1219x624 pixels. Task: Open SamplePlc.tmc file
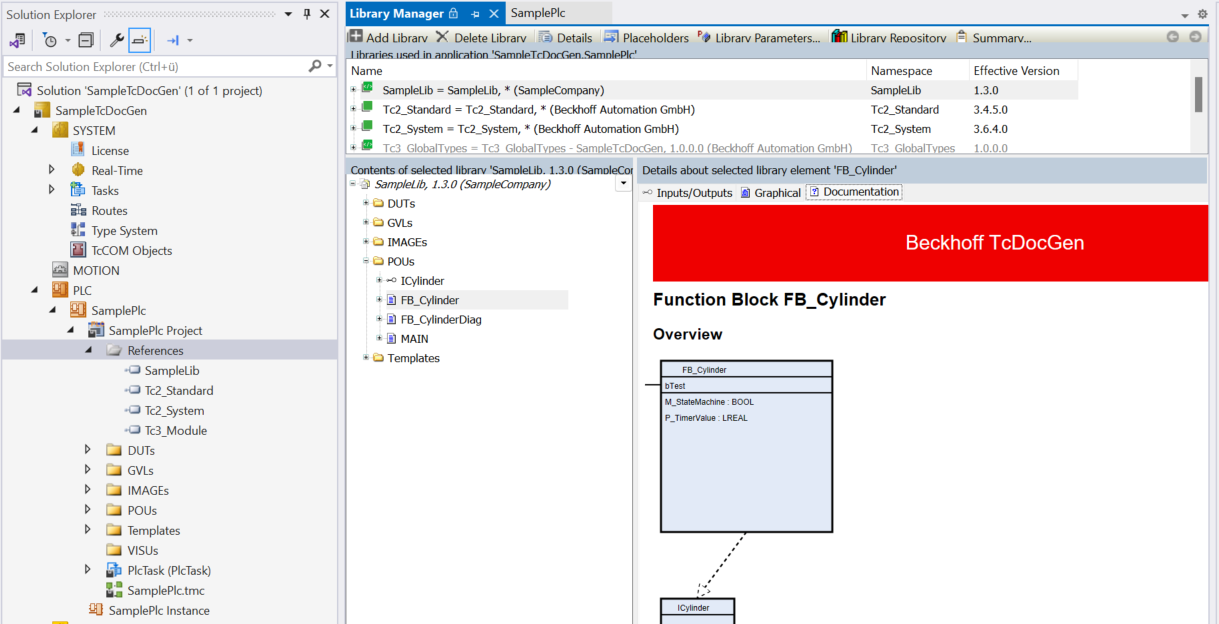tap(166, 590)
